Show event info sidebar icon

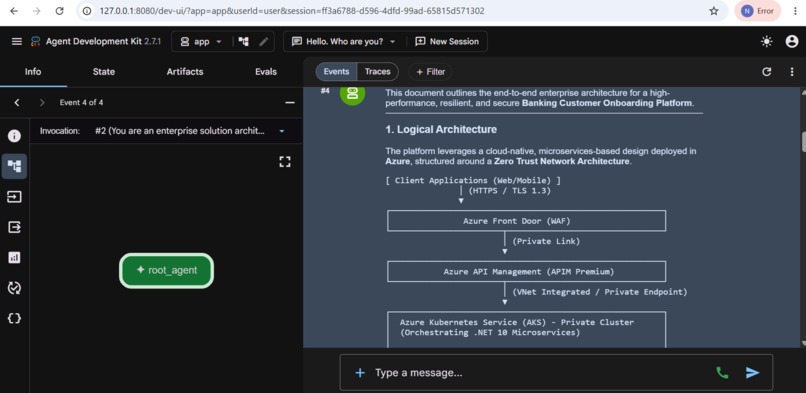pyautogui.click(x=14, y=136)
